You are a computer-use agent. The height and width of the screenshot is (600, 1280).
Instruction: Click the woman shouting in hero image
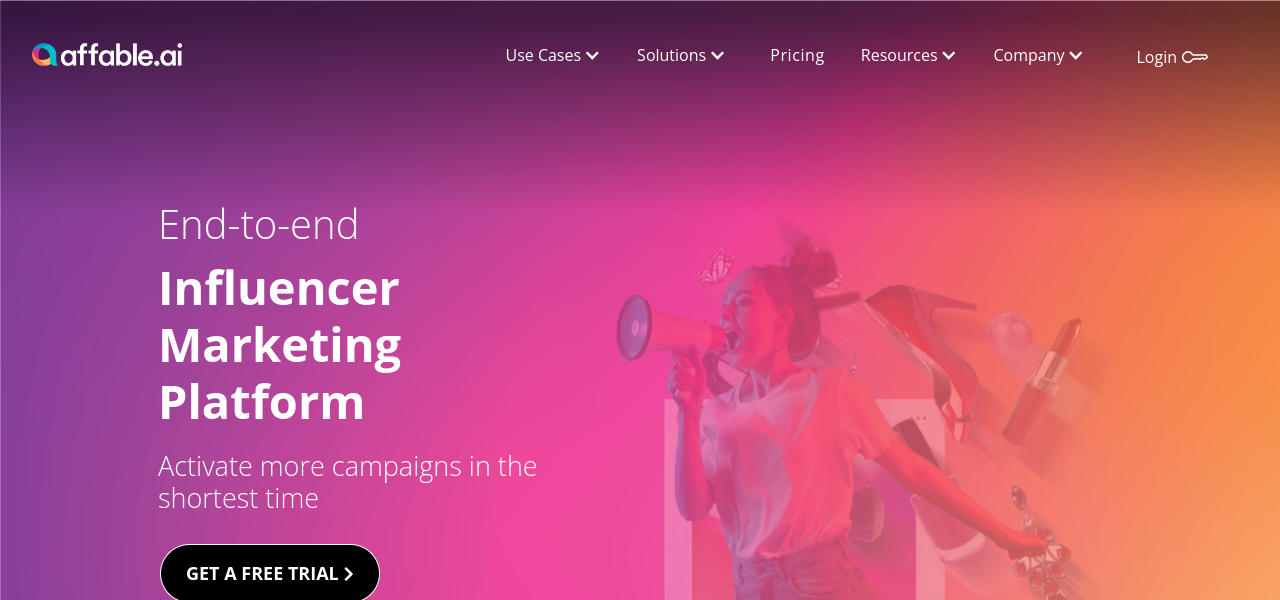pyautogui.click(x=800, y=420)
